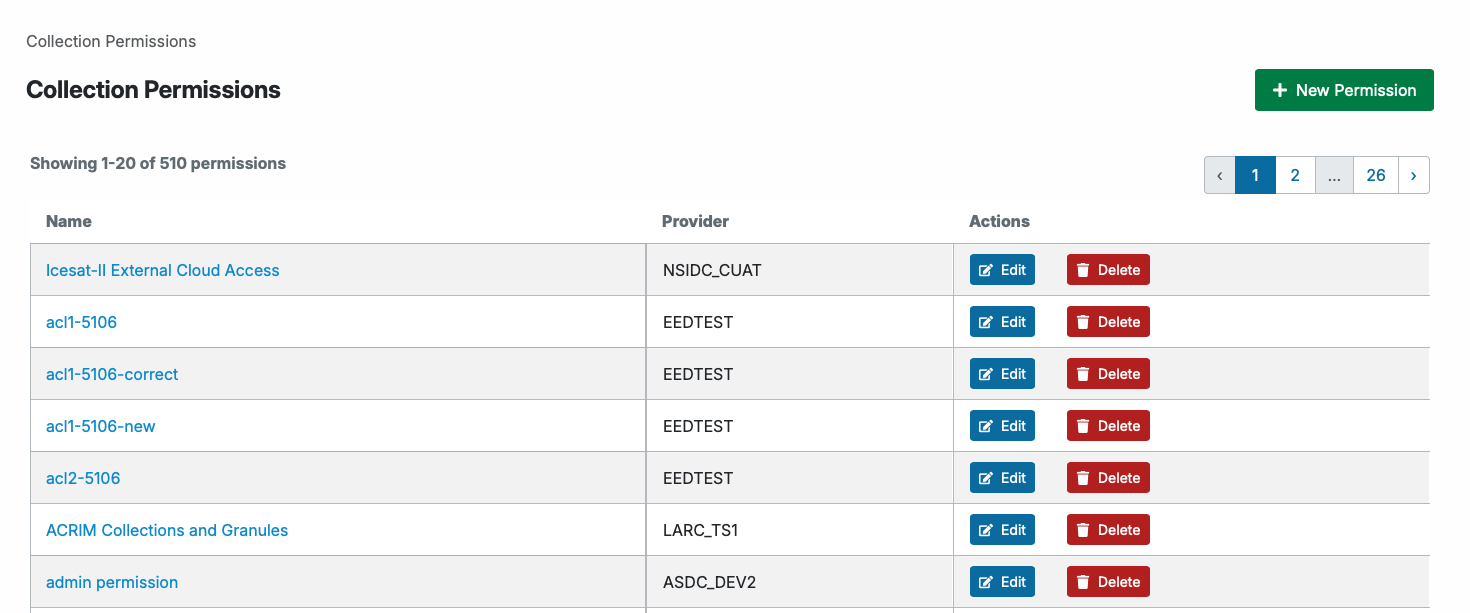Open the Icesat-II External Cloud Access link
Screen dimensions: 1470x613
coord(163,270)
